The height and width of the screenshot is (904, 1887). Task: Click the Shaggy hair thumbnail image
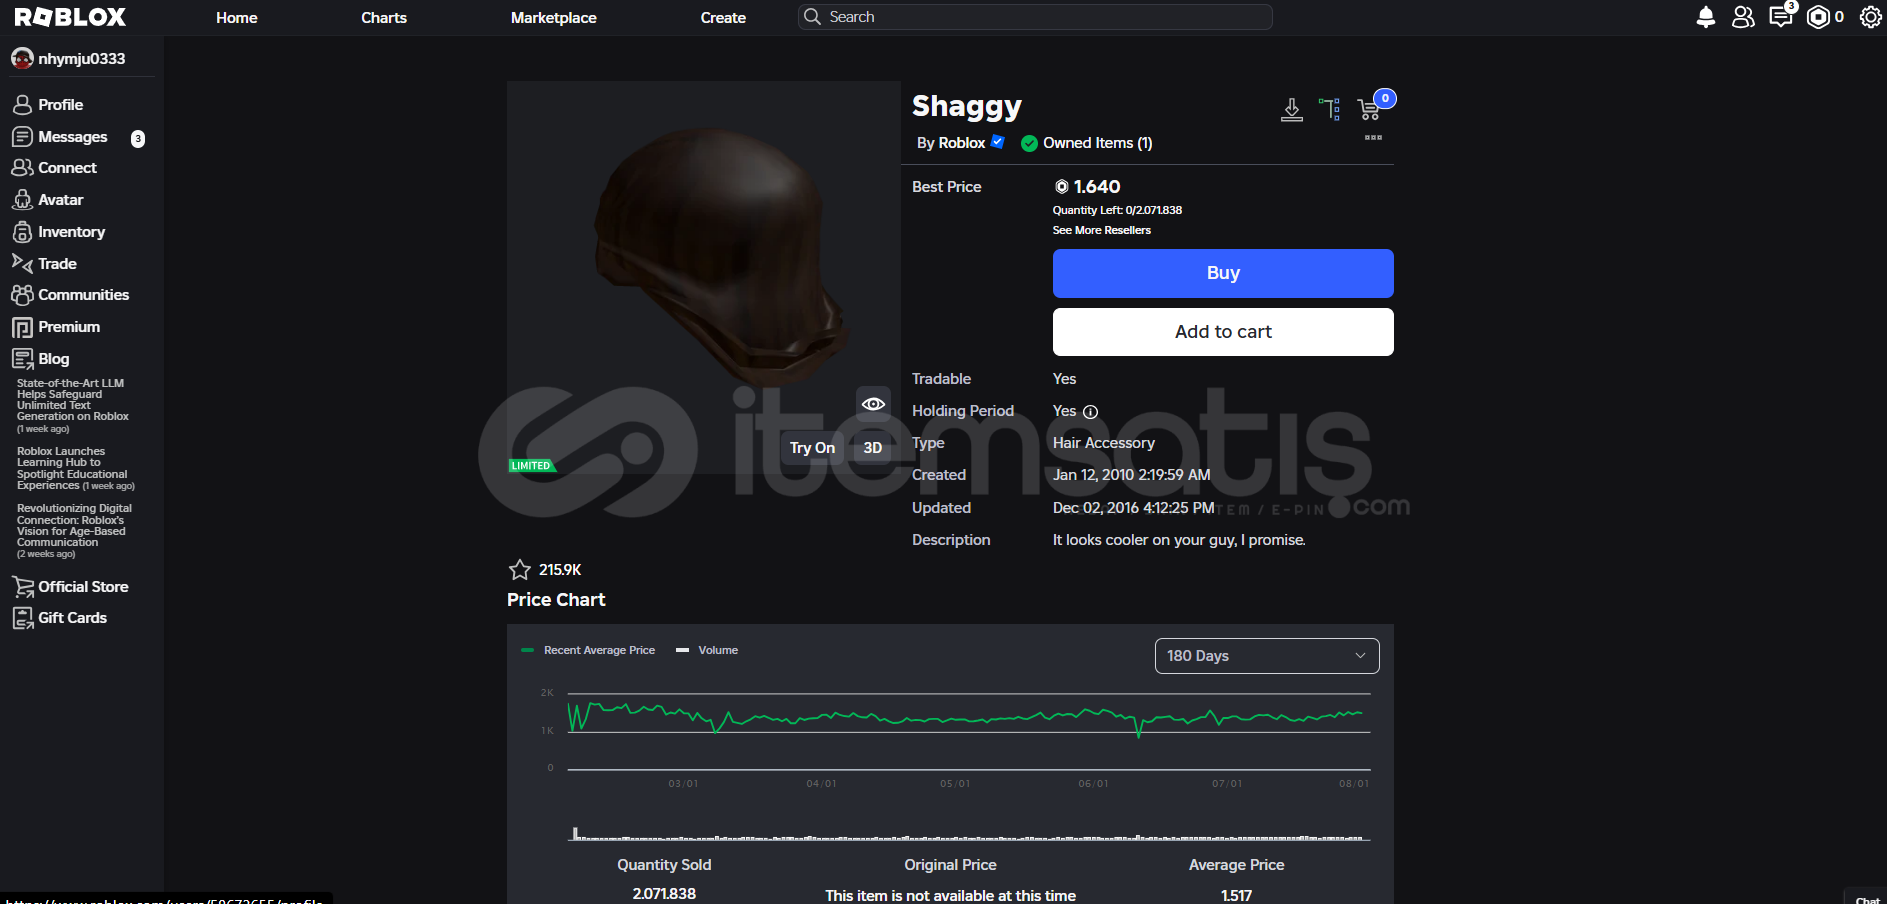[704, 277]
